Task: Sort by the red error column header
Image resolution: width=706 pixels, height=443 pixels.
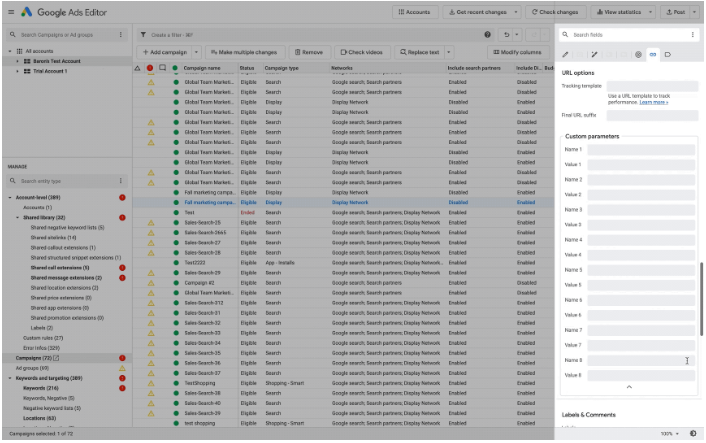Action: pyautogui.click(x=150, y=68)
